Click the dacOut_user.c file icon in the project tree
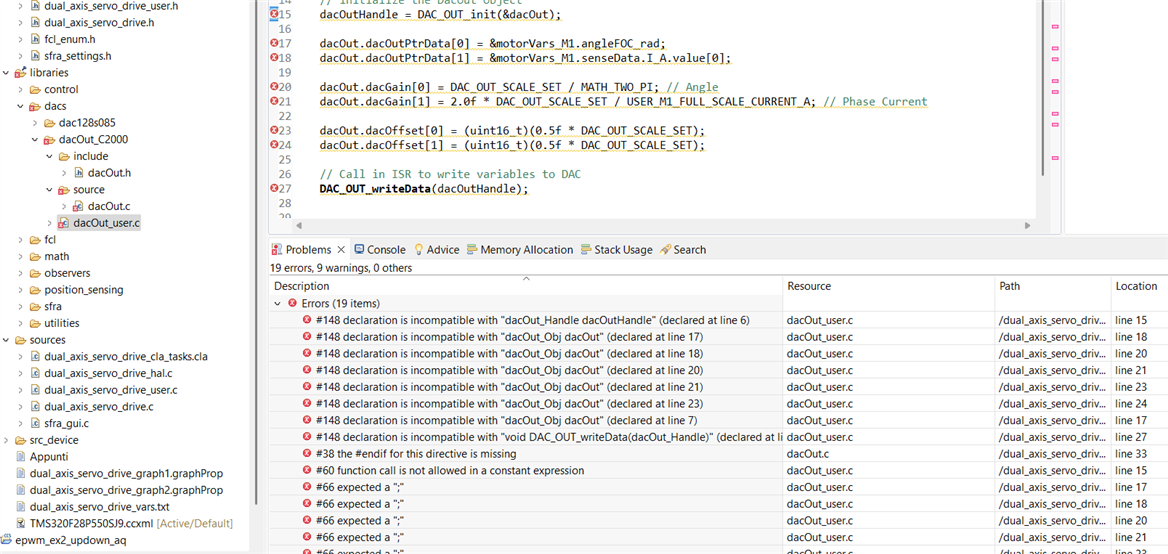Image resolution: width=1168 pixels, height=554 pixels. (x=63, y=223)
